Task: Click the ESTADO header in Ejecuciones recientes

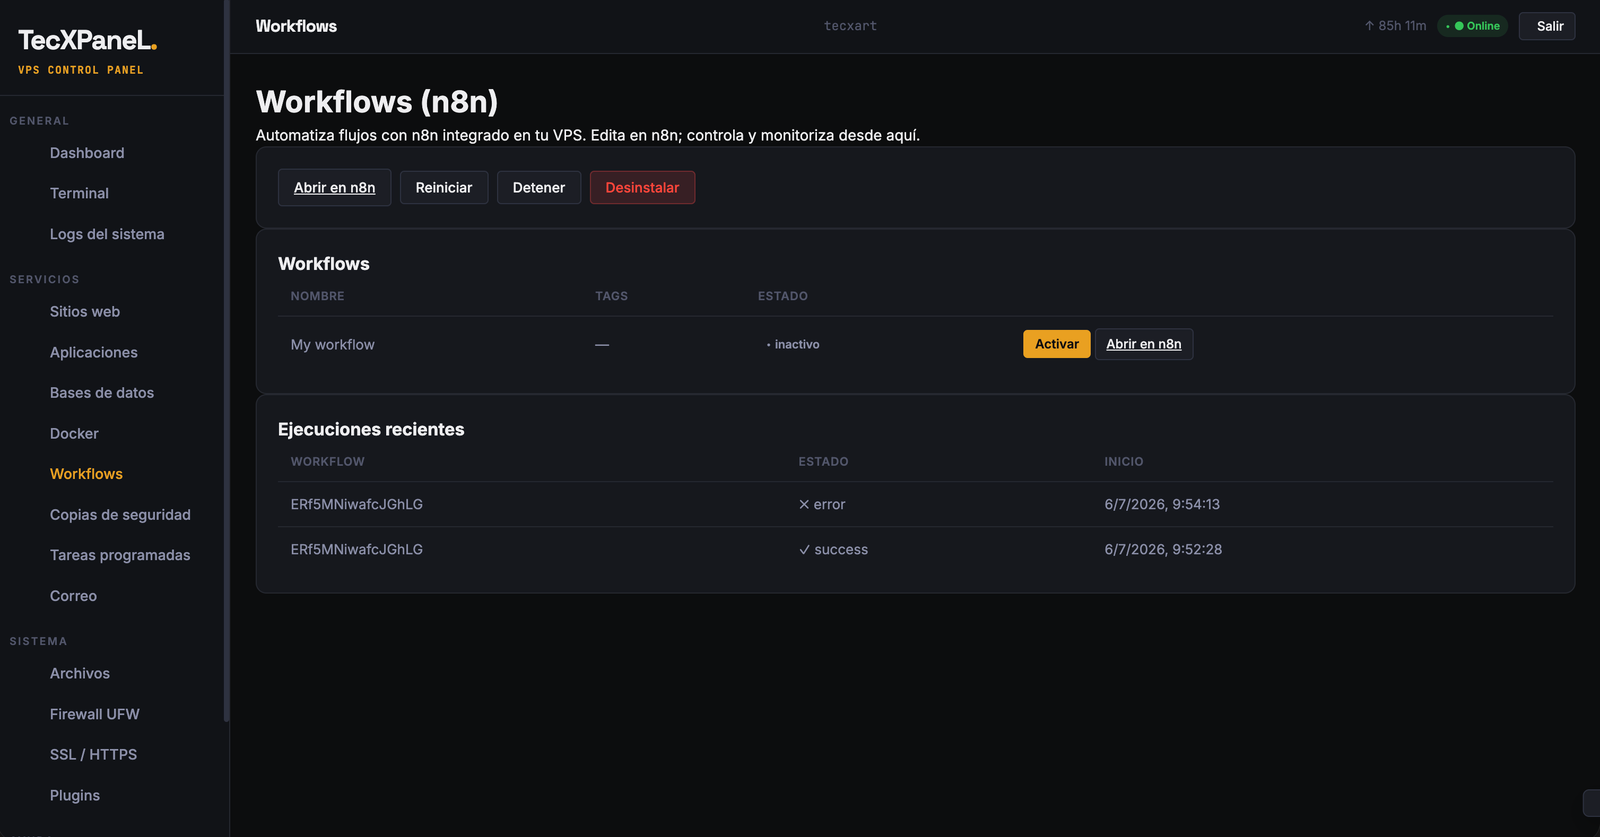Action: click(823, 461)
